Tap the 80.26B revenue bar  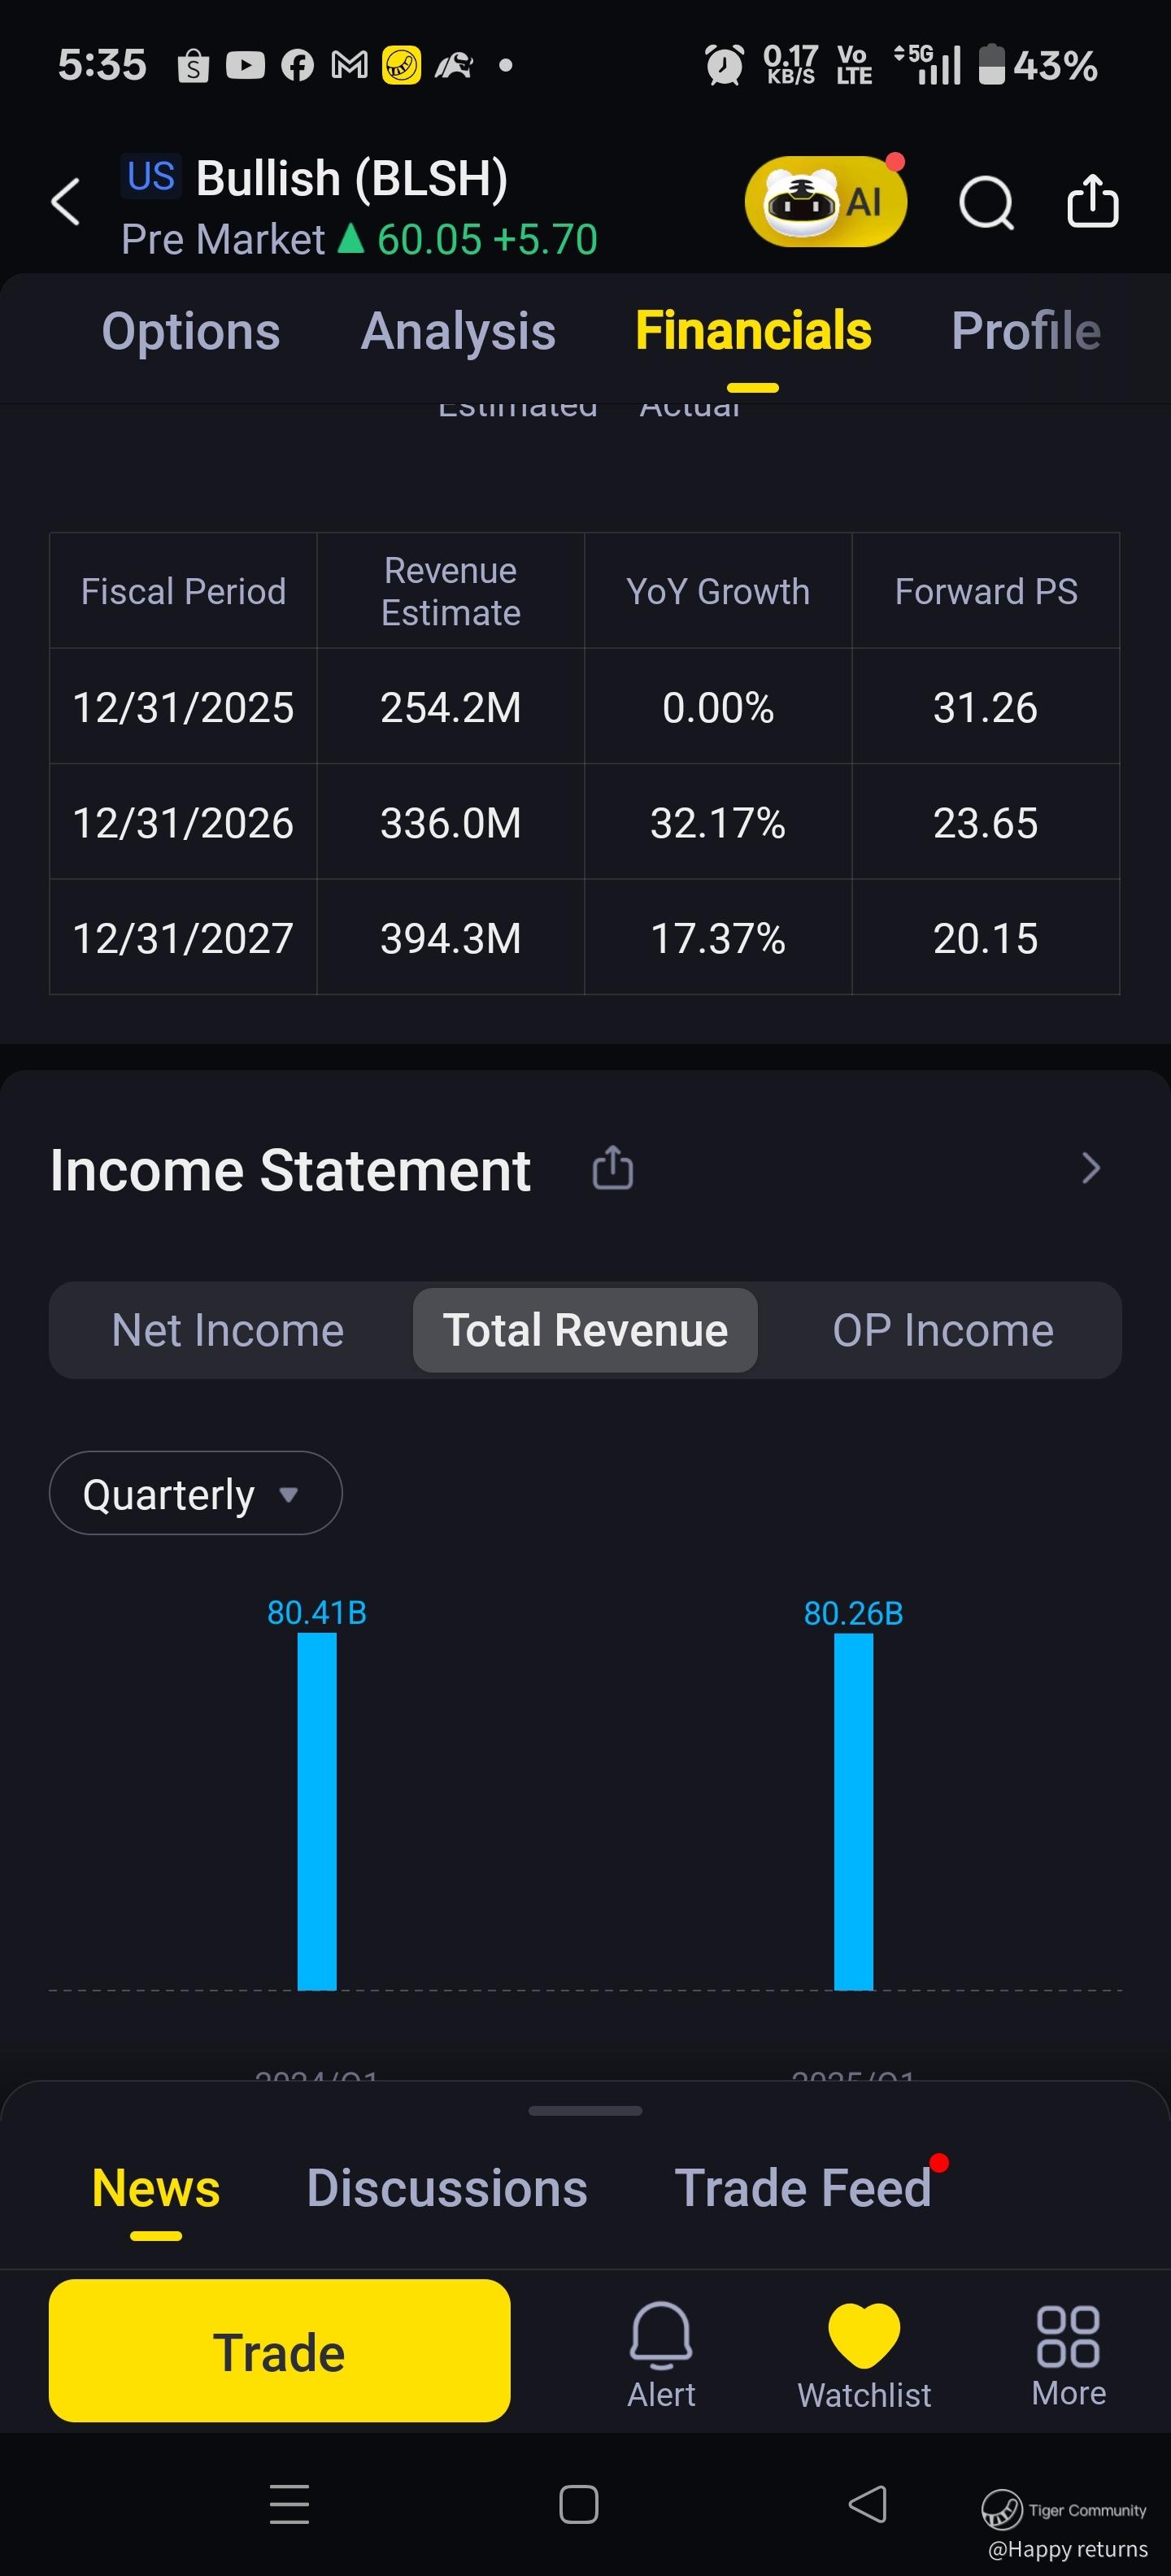click(853, 1811)
